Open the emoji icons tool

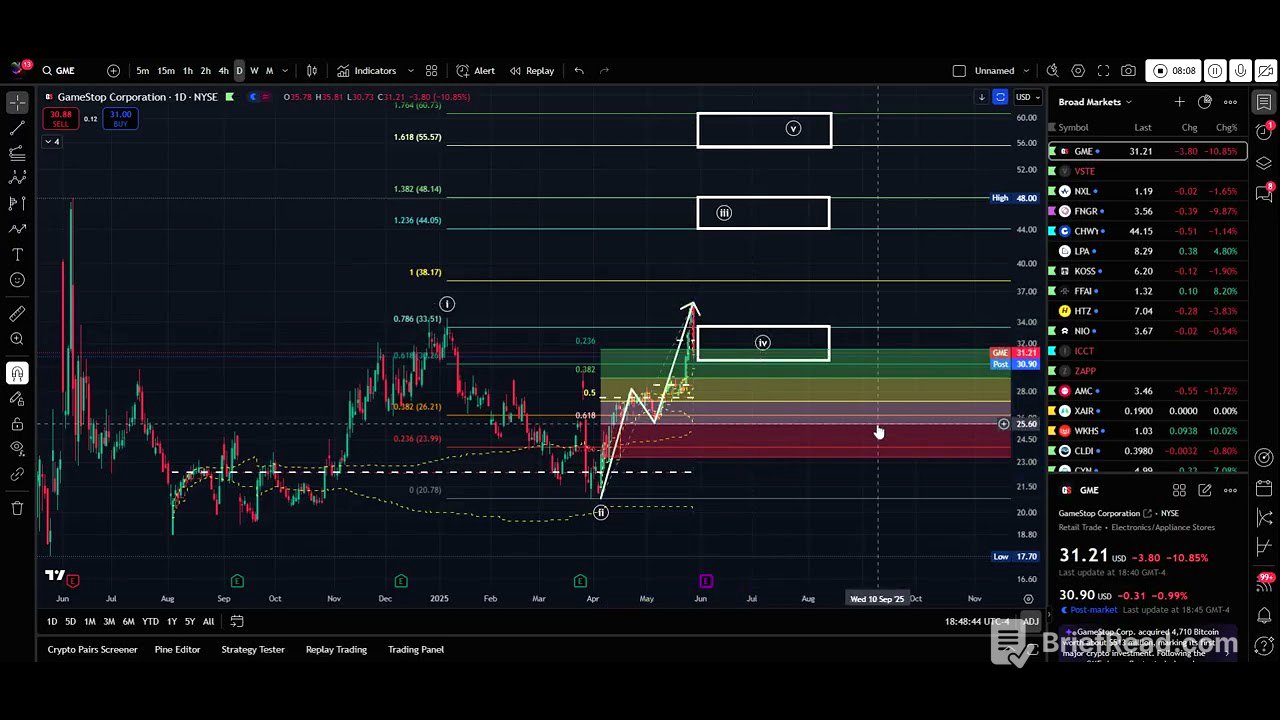(x=17, y=280)
